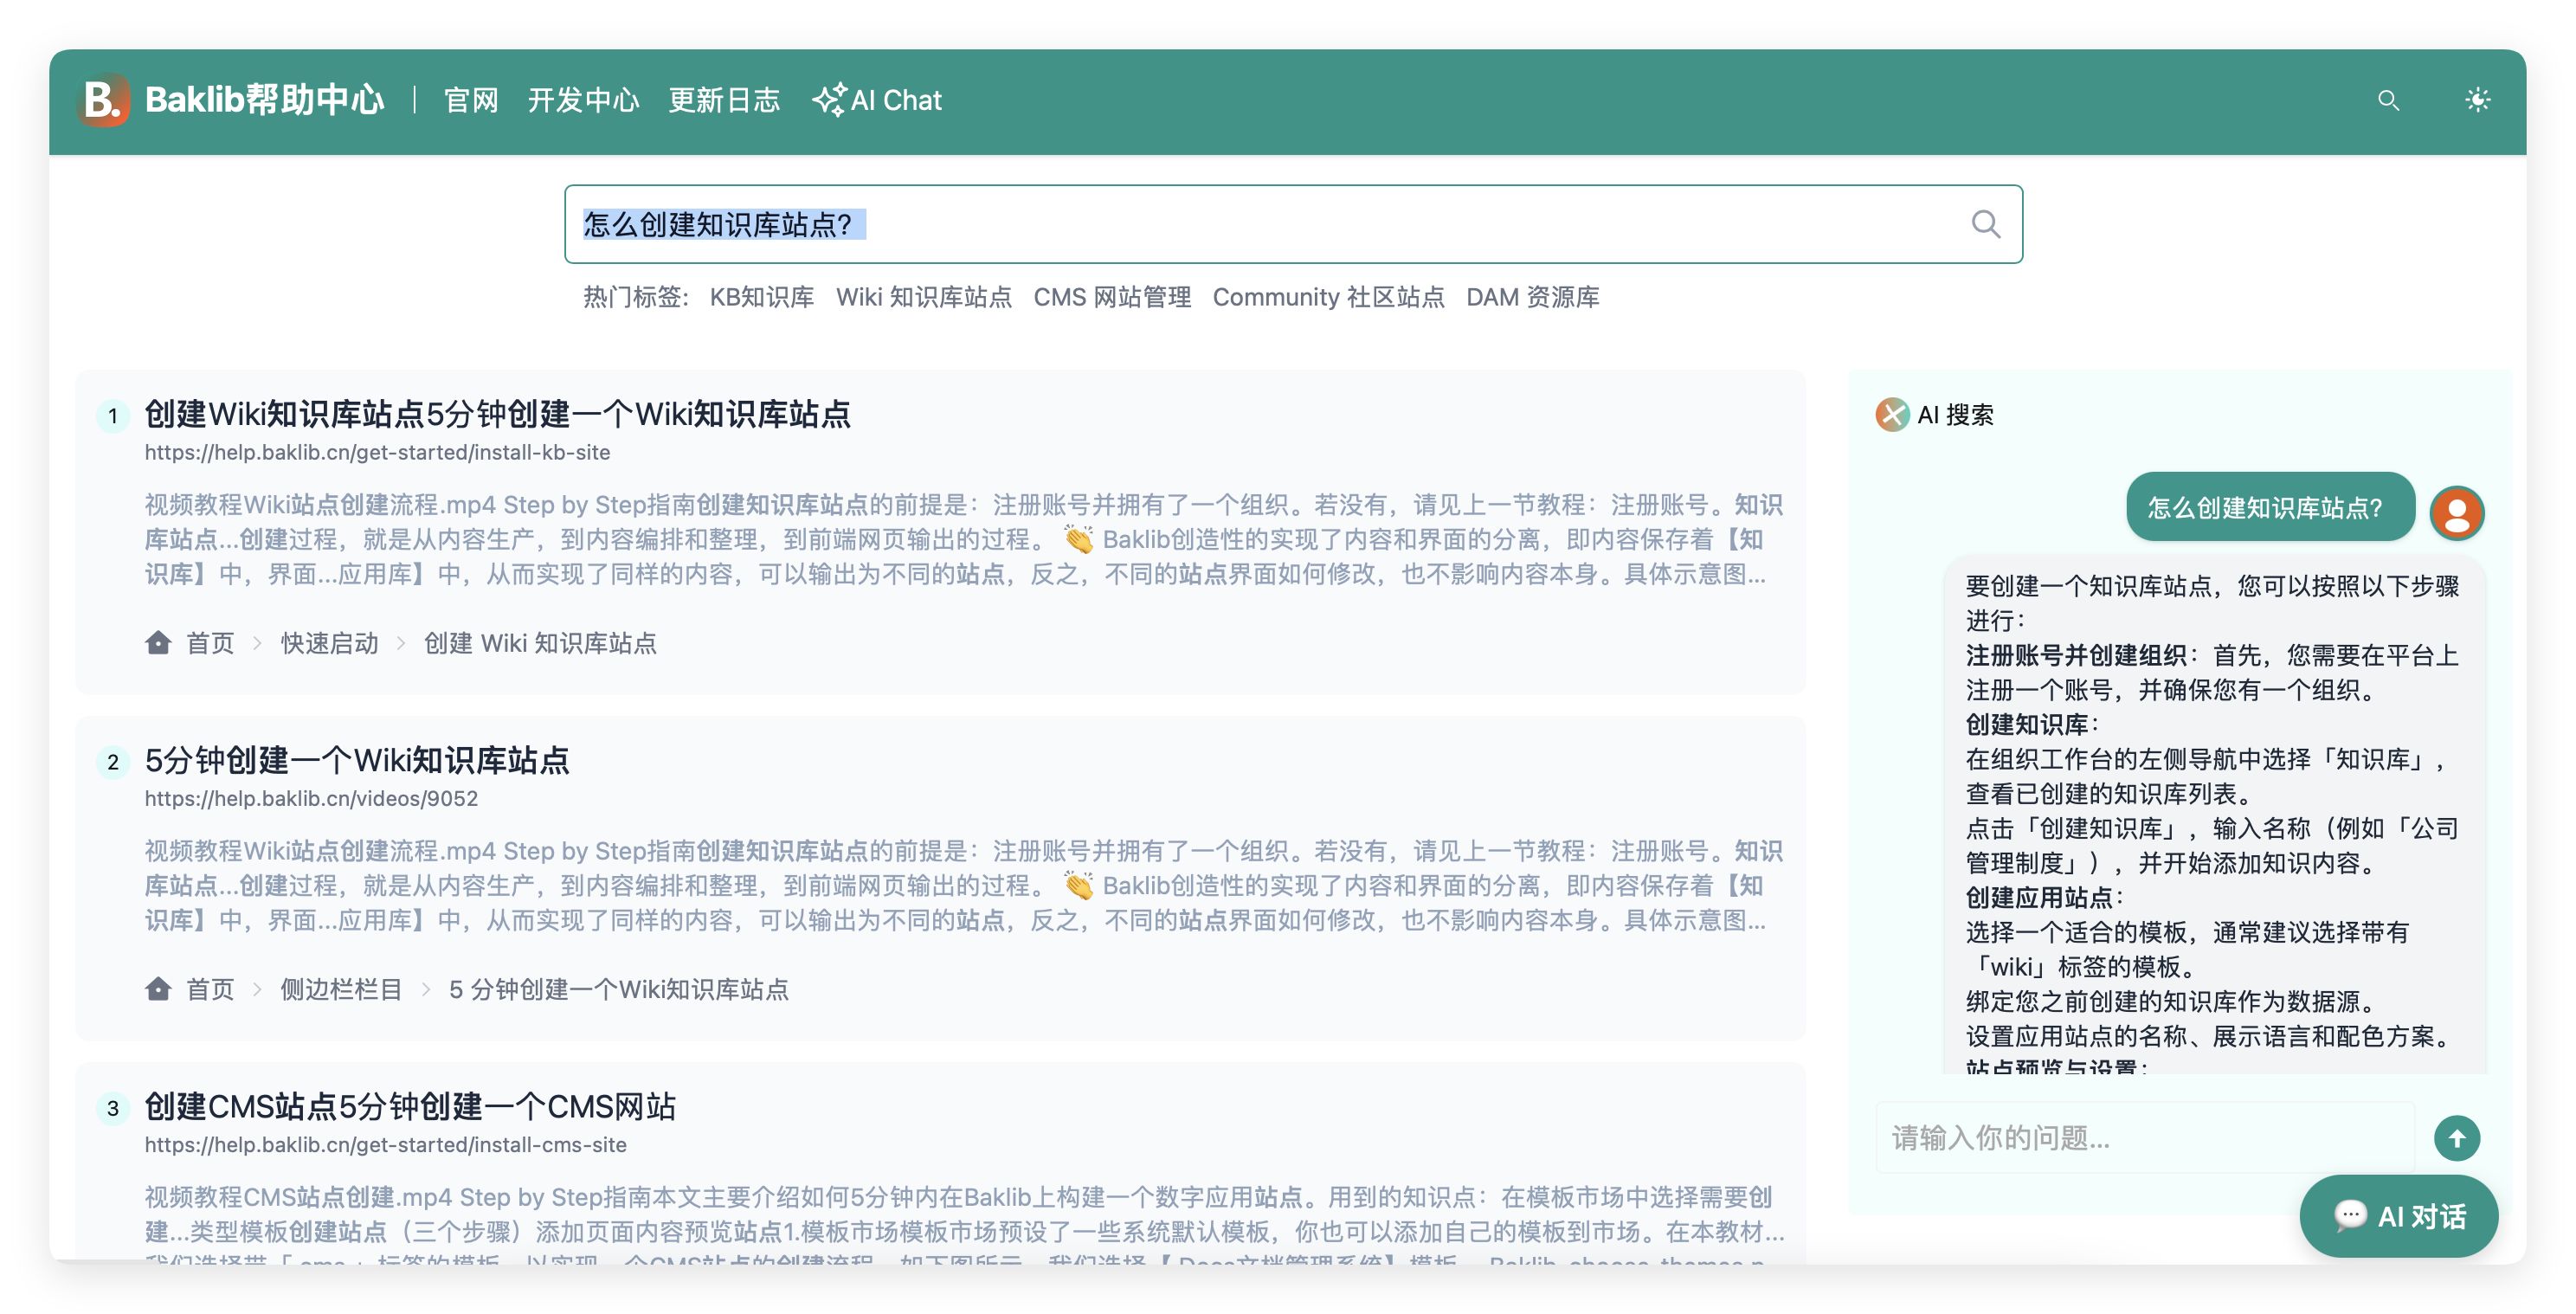The height and width of the screenshot is (1314, 2576).
Task: Open the 开发中心 menu item
Action: pos(583,100)
